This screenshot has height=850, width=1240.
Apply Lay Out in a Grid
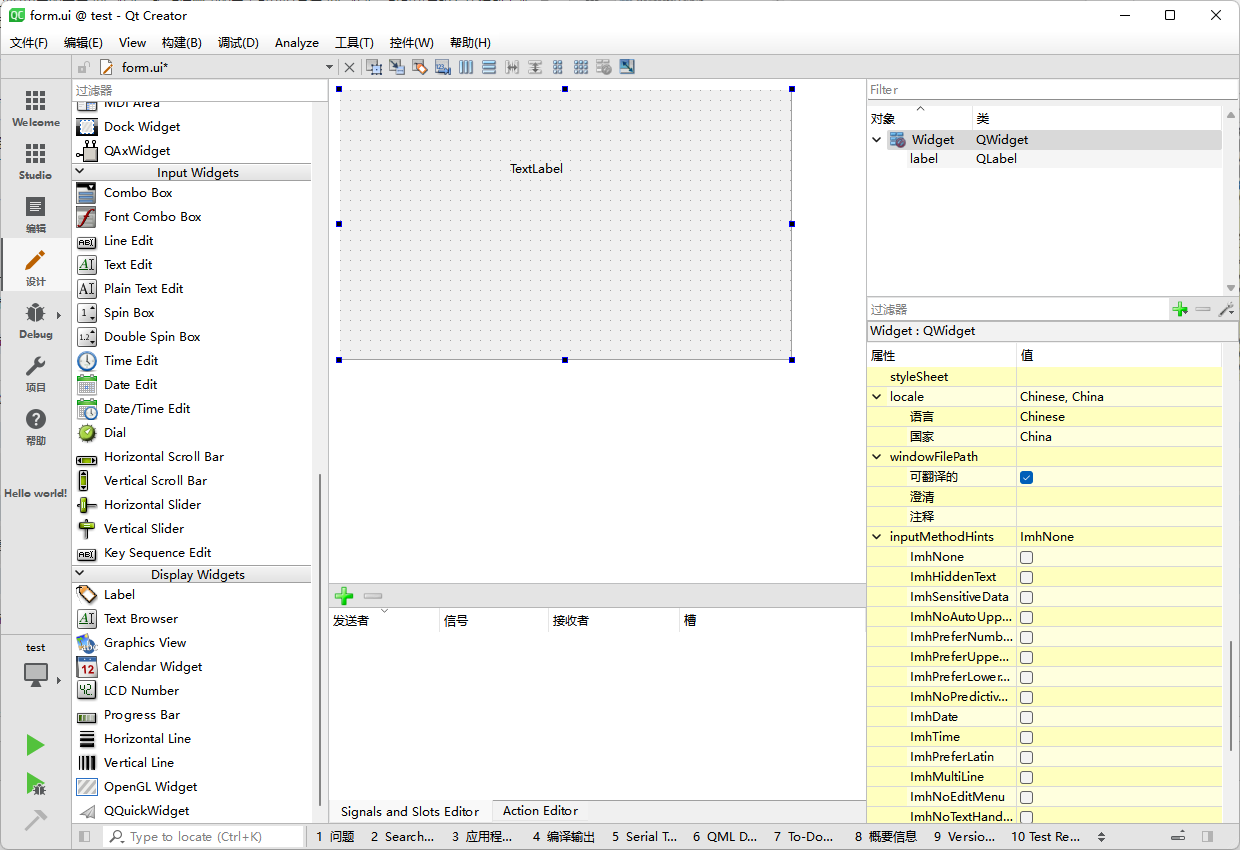[581, 67]
